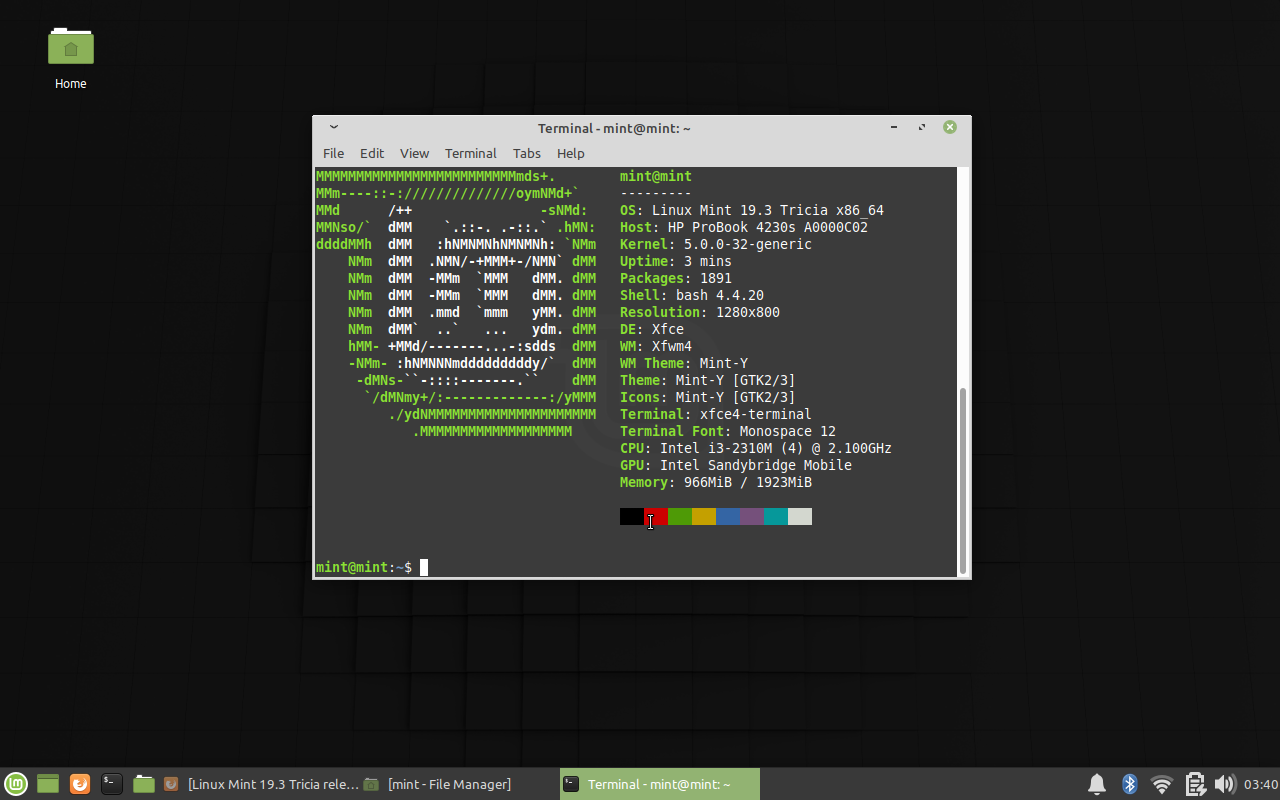Minimize the Terminal window
The image size is (1280, 800).
pos(894,127)
